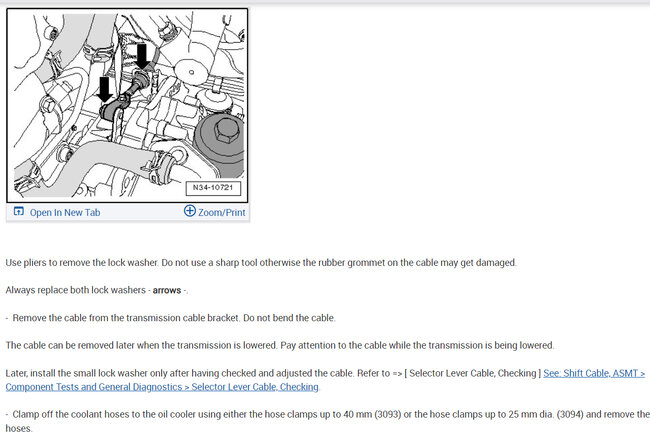Open the Zoom/Print link
This screenshot has height=436, width=650.
(x=221, y=213)
